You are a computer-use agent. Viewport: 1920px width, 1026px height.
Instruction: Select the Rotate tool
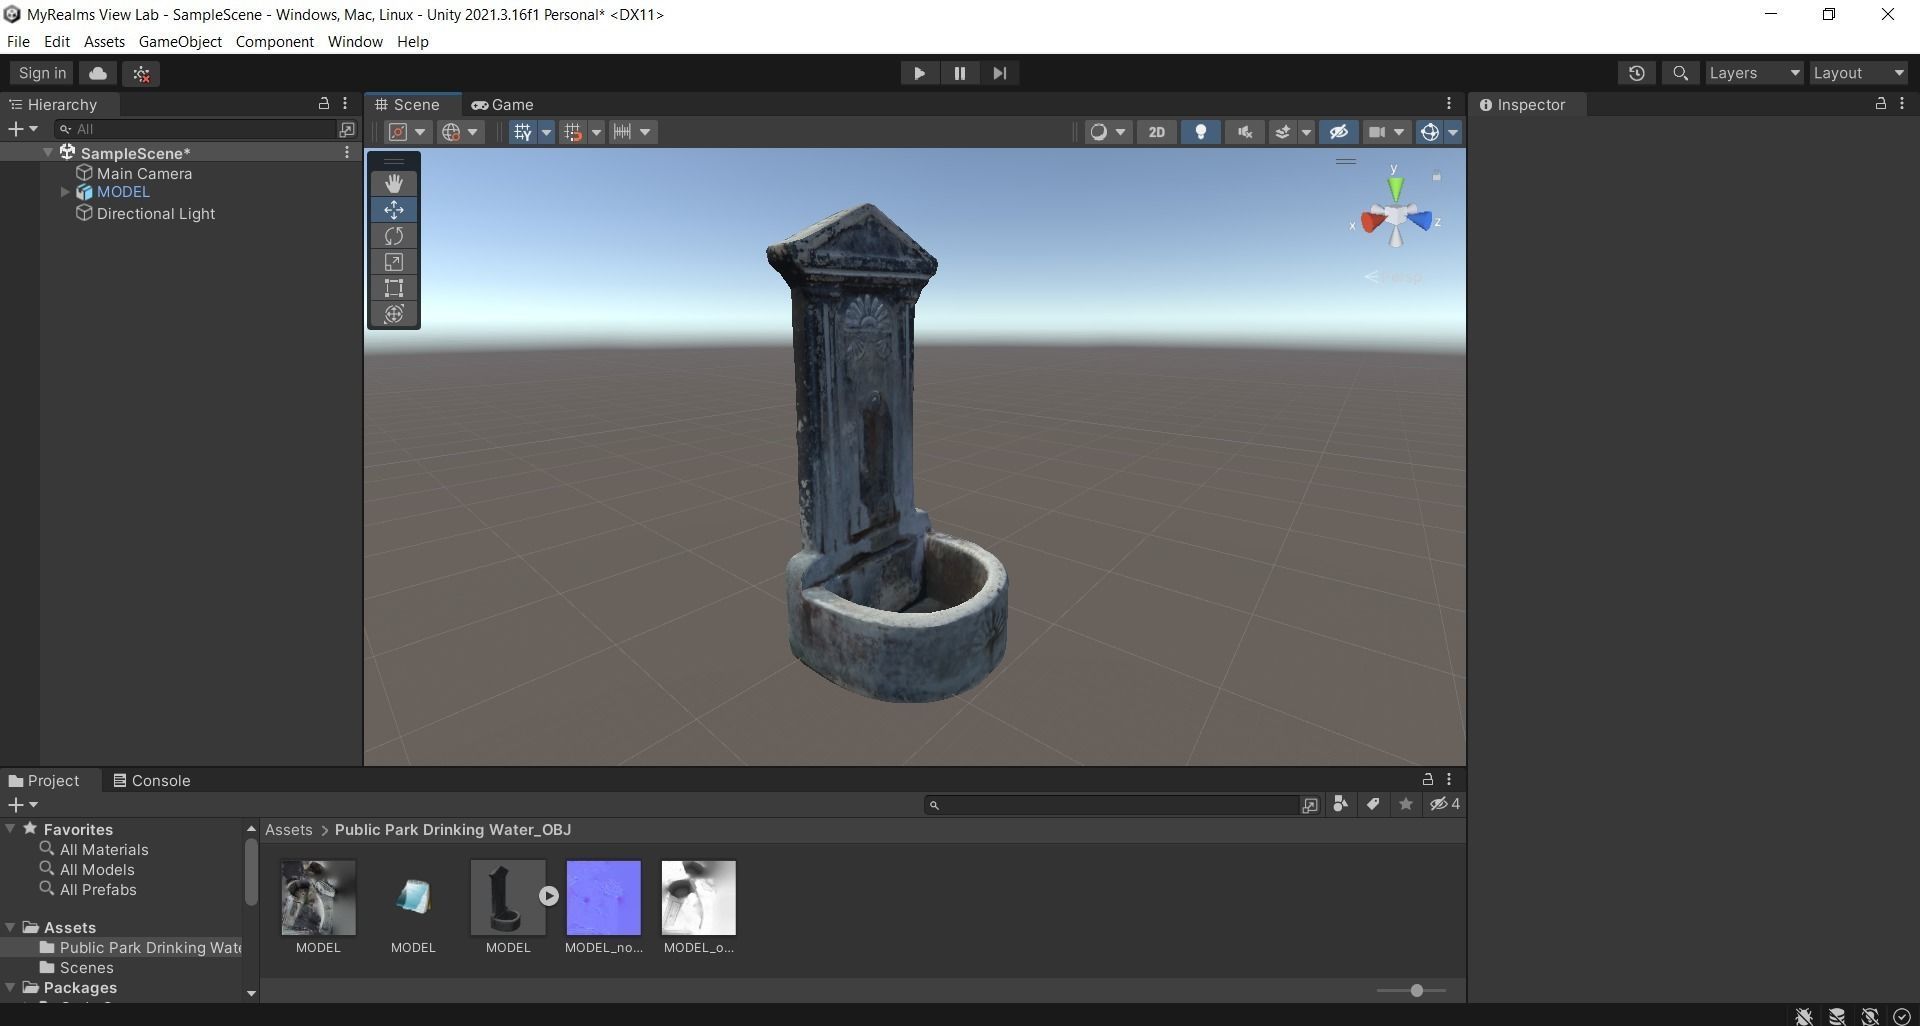click(x=394, y=236)
